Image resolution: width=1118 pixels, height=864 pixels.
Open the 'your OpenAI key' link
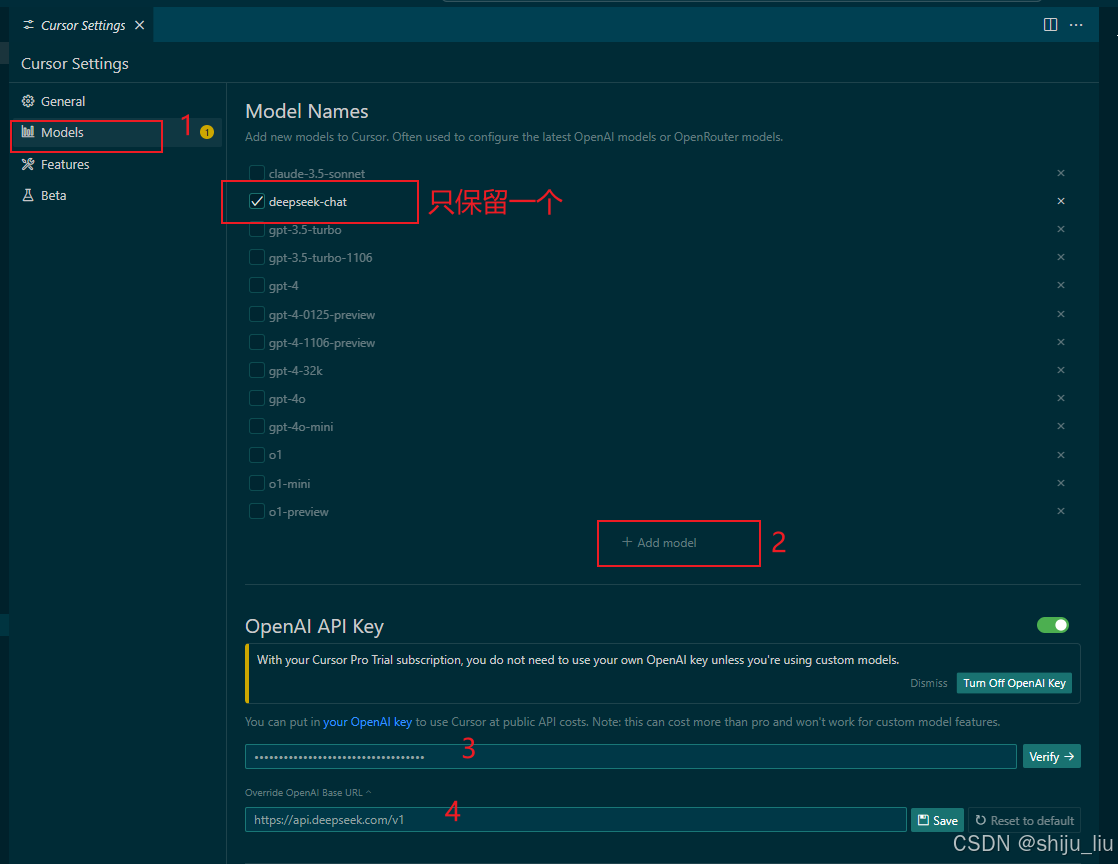tap(367, 722)
